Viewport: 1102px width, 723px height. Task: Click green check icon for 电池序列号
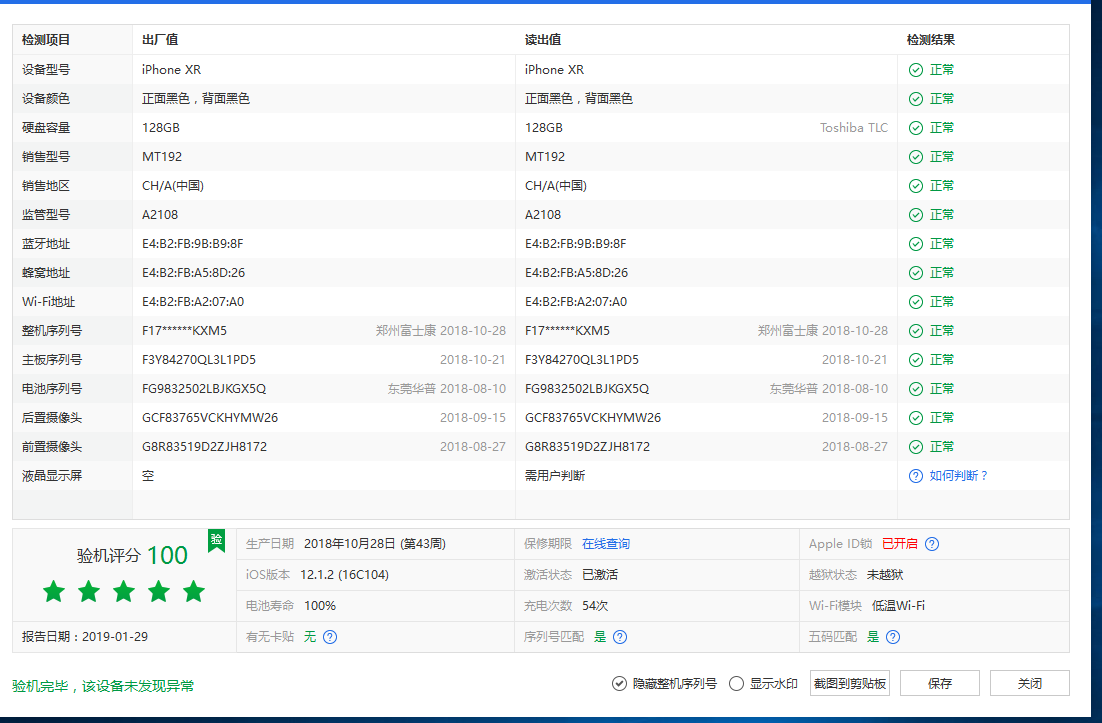point(915,389)
